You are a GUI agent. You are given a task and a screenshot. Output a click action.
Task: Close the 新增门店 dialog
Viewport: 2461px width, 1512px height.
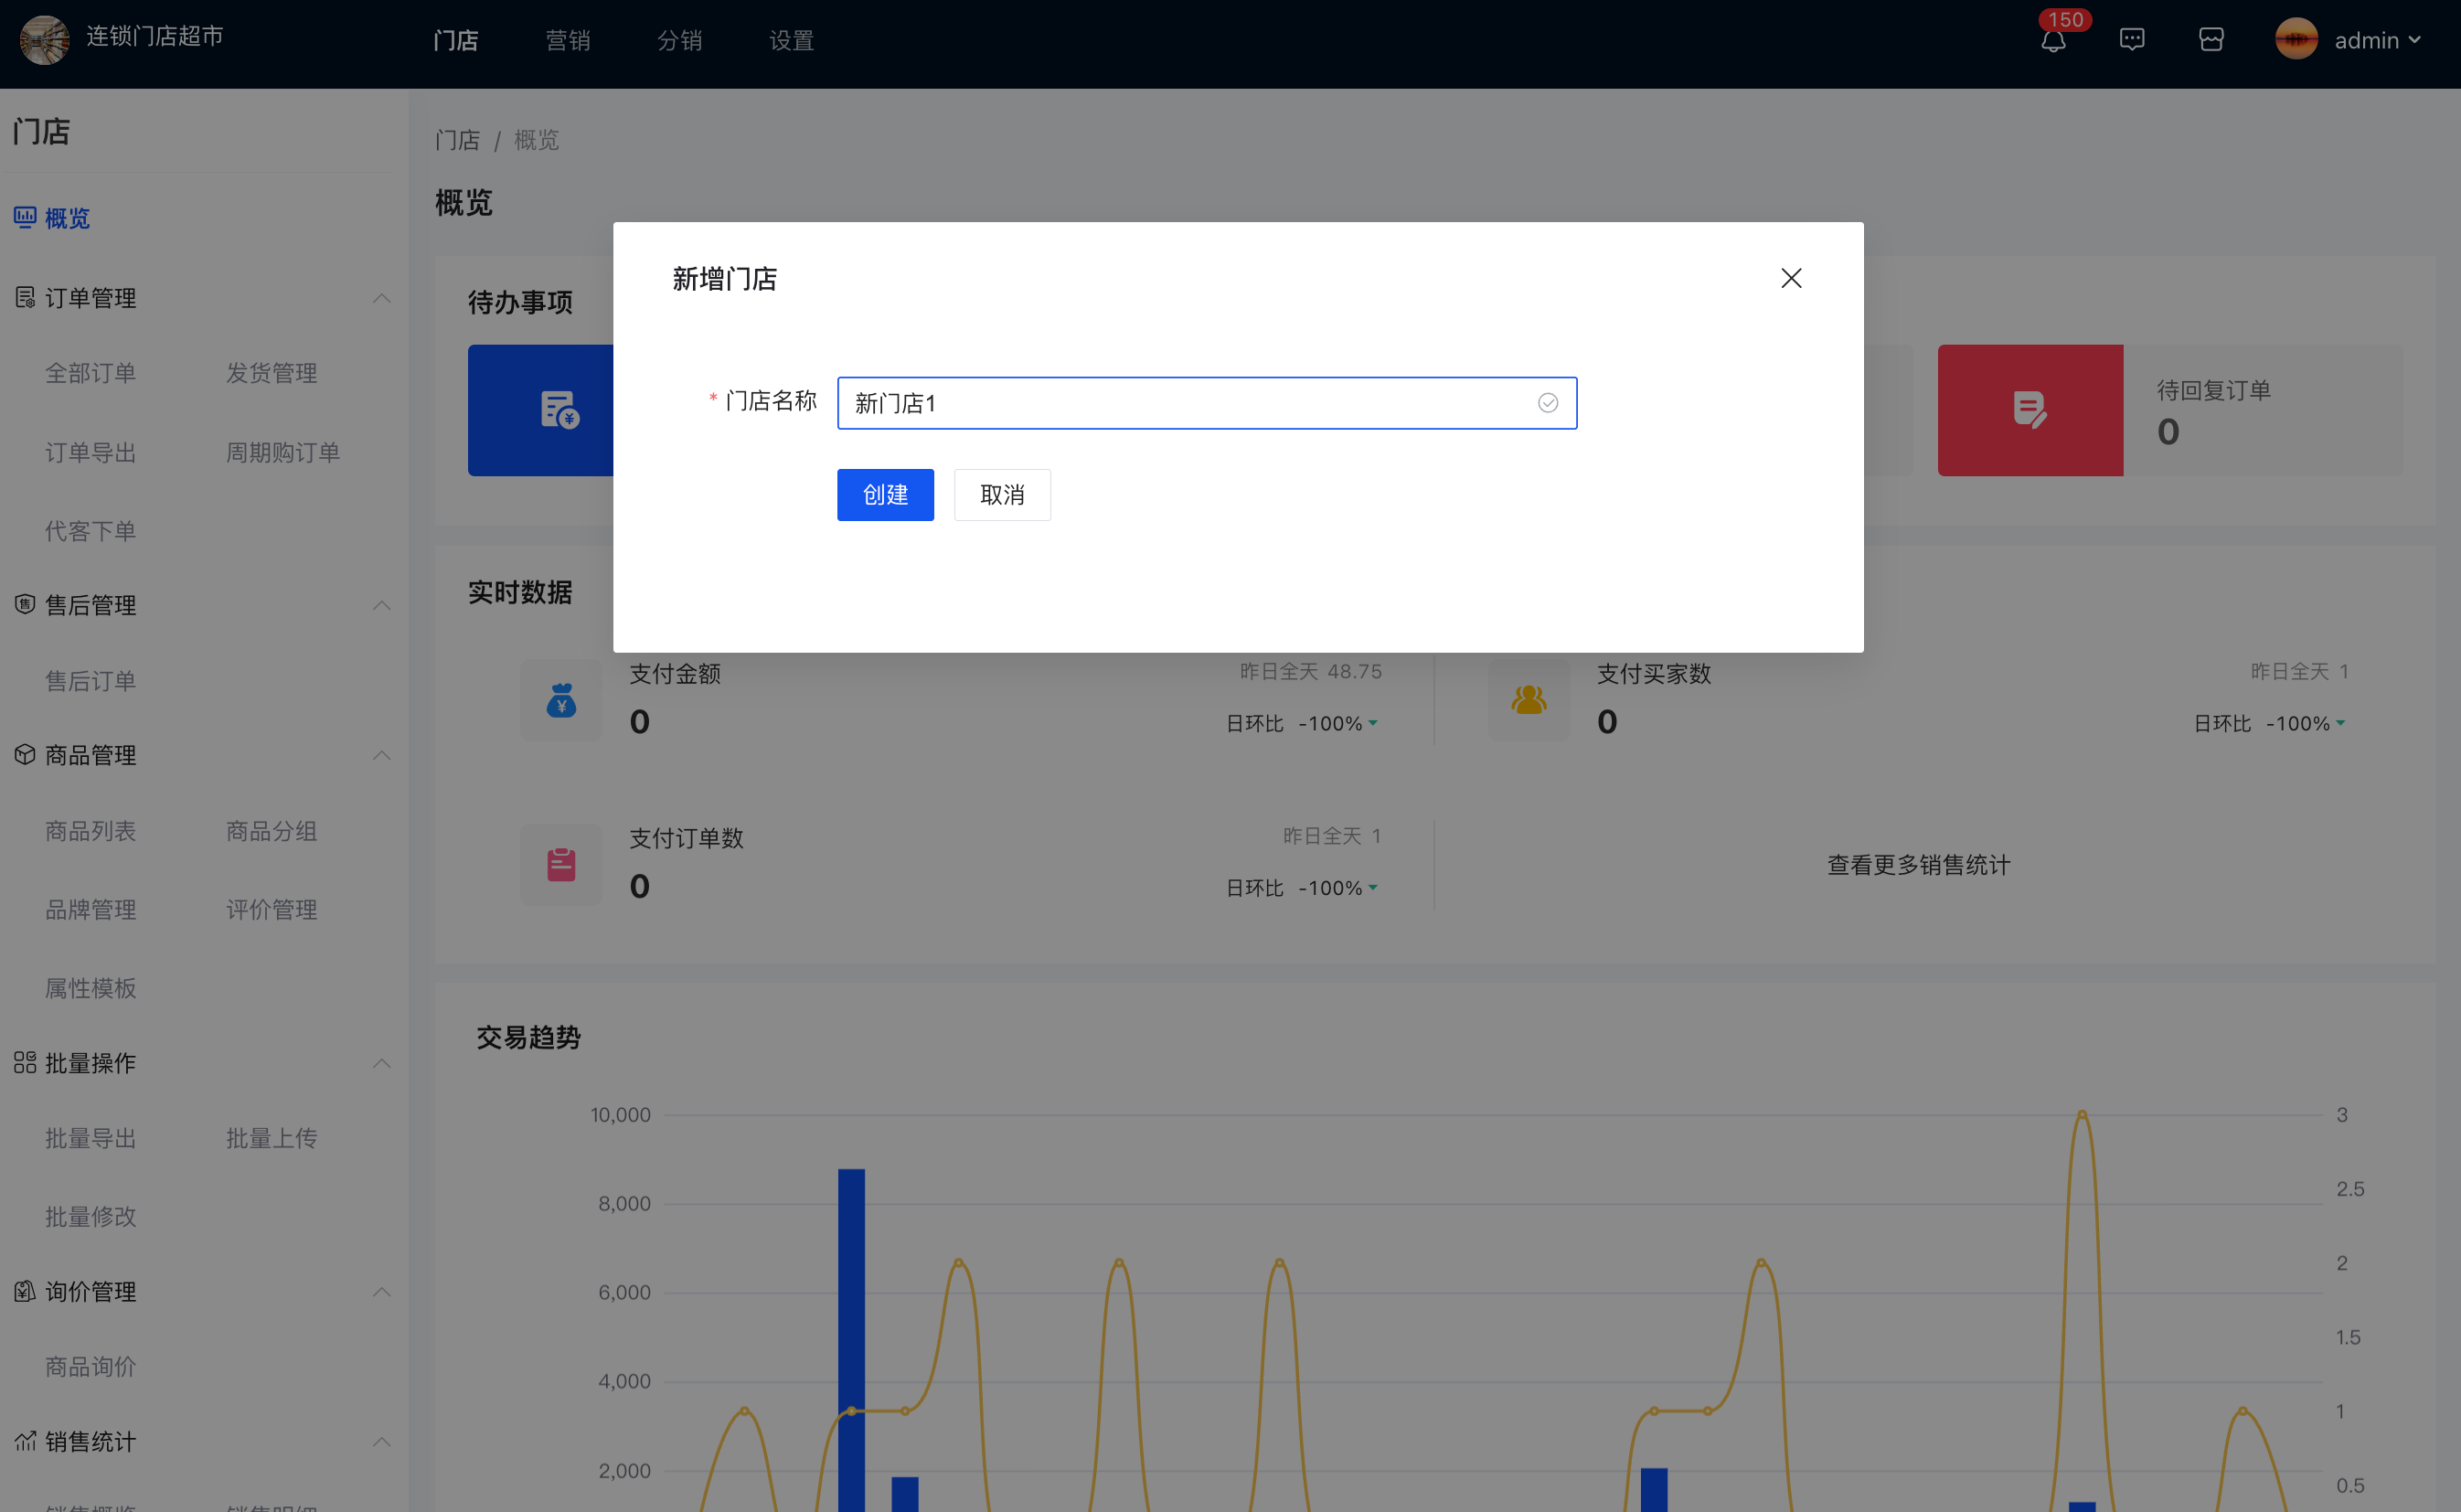(x=1791, y=278)
